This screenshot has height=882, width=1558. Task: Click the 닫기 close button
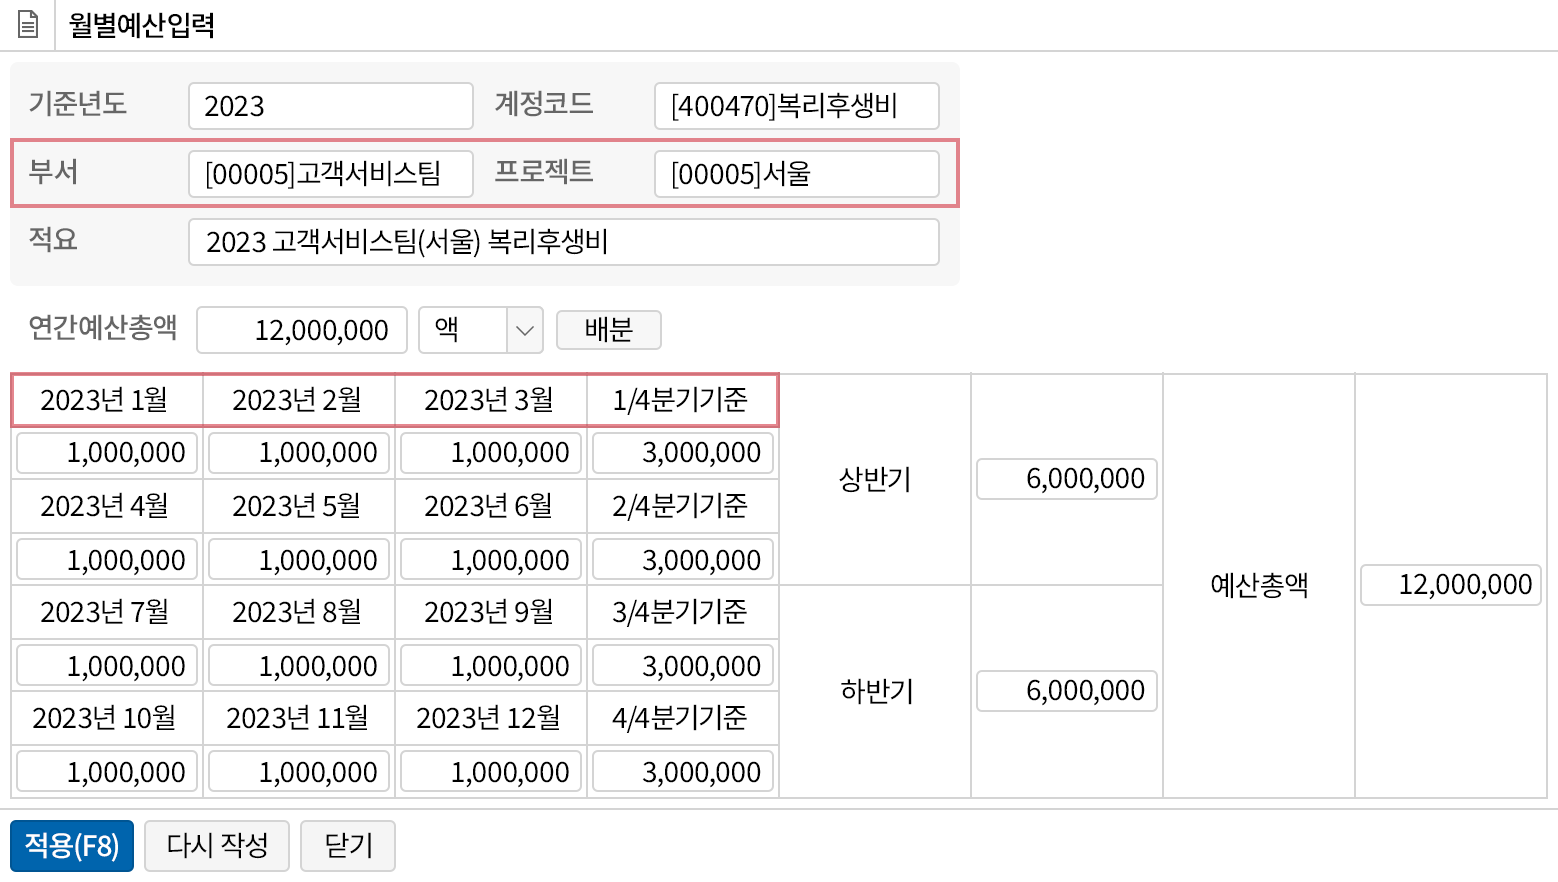[x=348, y=845]
